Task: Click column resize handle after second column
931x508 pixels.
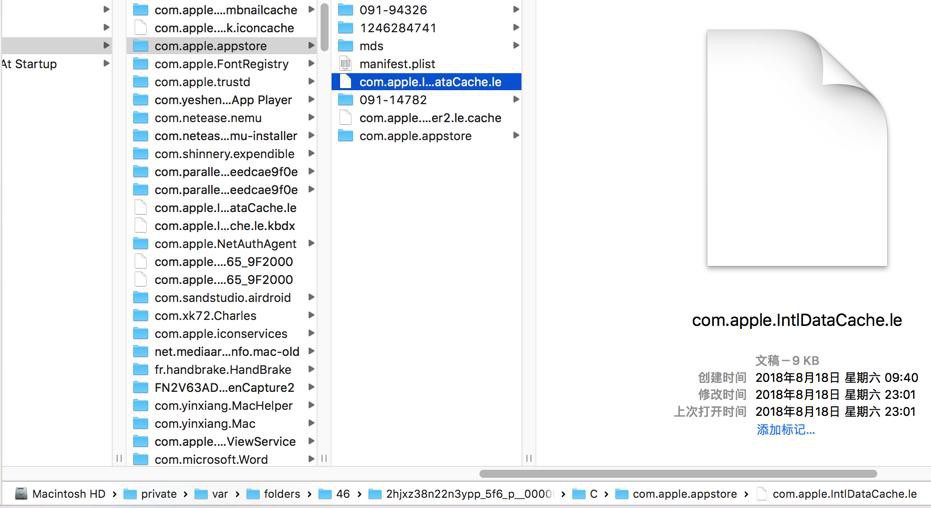Action: (324, 458)
